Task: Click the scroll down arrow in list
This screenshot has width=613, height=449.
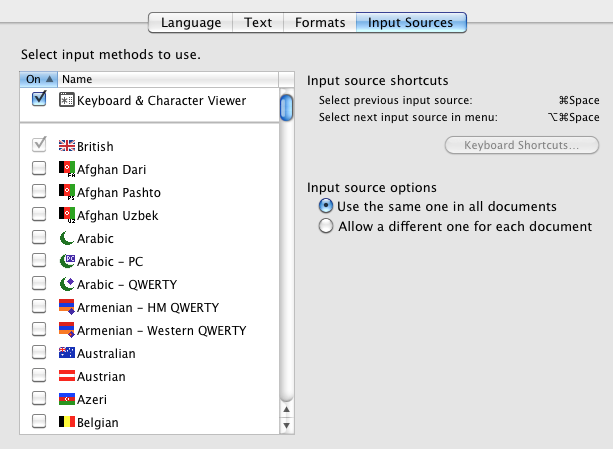Action: tap(287, 426)
